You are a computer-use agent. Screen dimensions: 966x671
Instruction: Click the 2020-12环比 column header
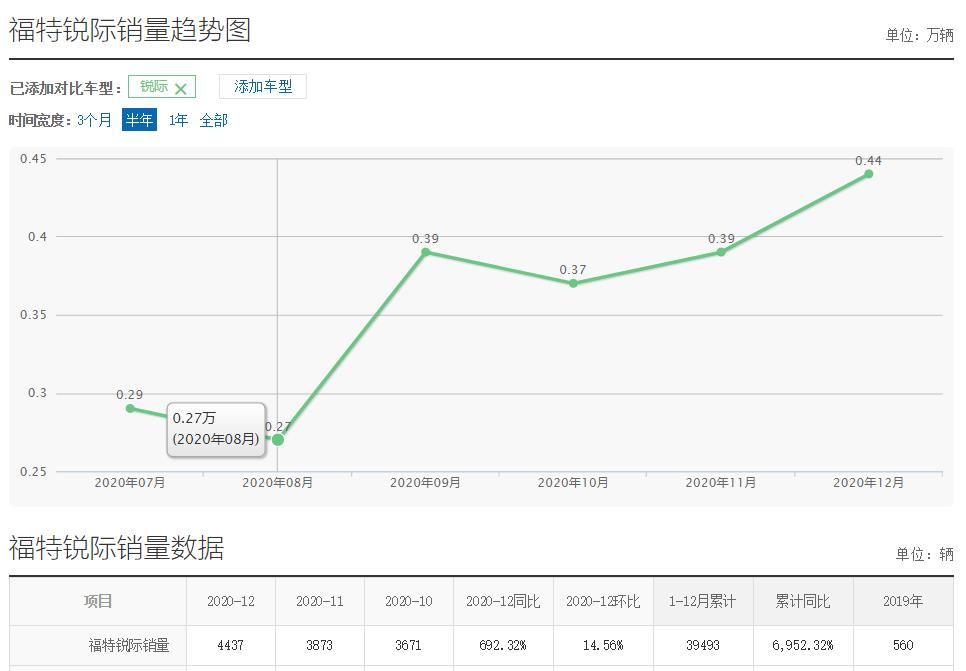pos(603,601)
